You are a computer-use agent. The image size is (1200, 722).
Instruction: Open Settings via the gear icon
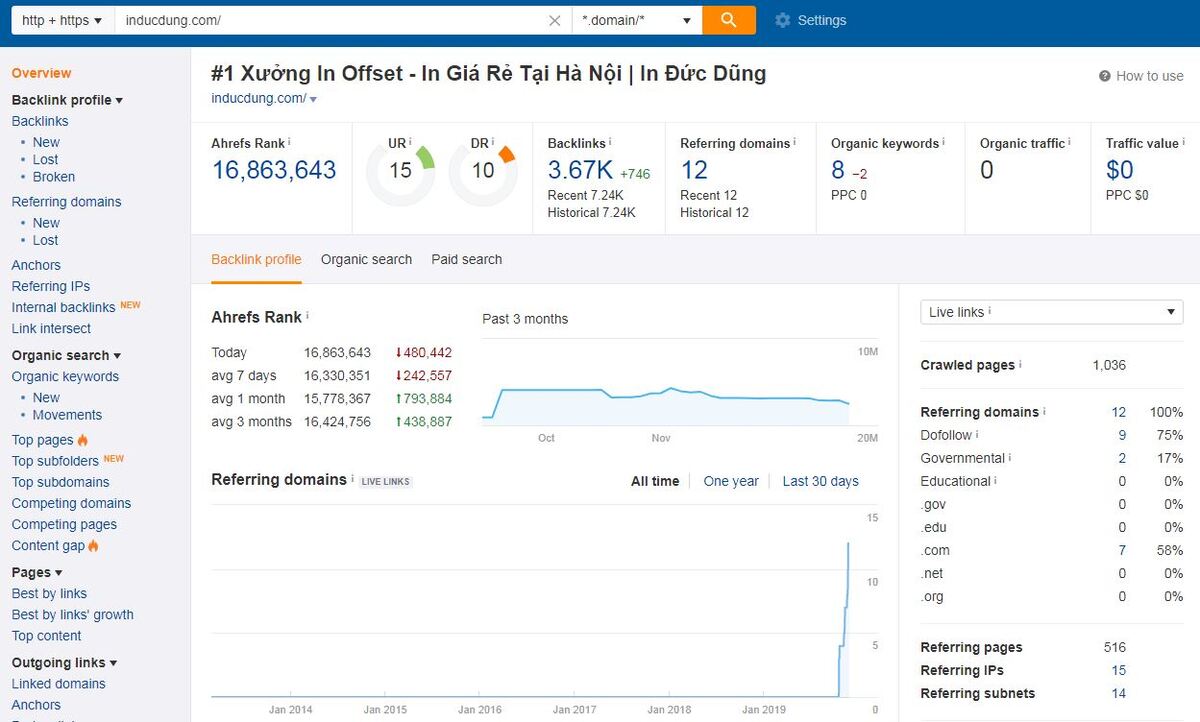pyautogui.click(x=782, y=20)
